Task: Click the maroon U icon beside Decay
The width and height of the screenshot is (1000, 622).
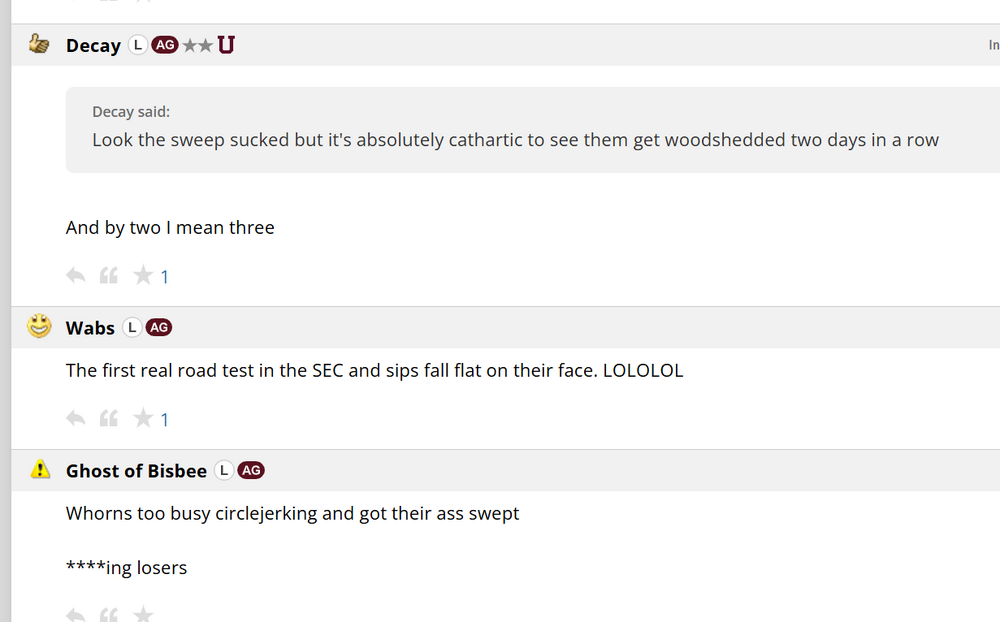Action: click(x=226, y=45)
